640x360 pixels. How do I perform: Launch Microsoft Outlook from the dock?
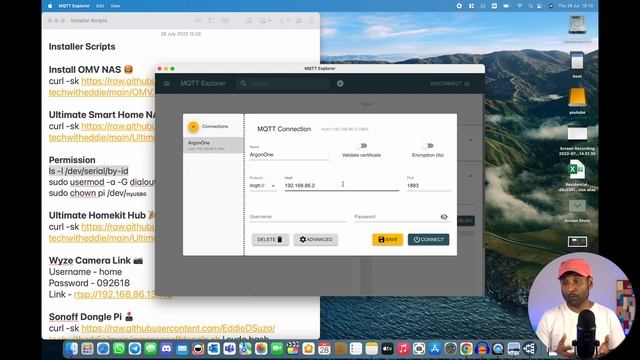click(213, 349)
